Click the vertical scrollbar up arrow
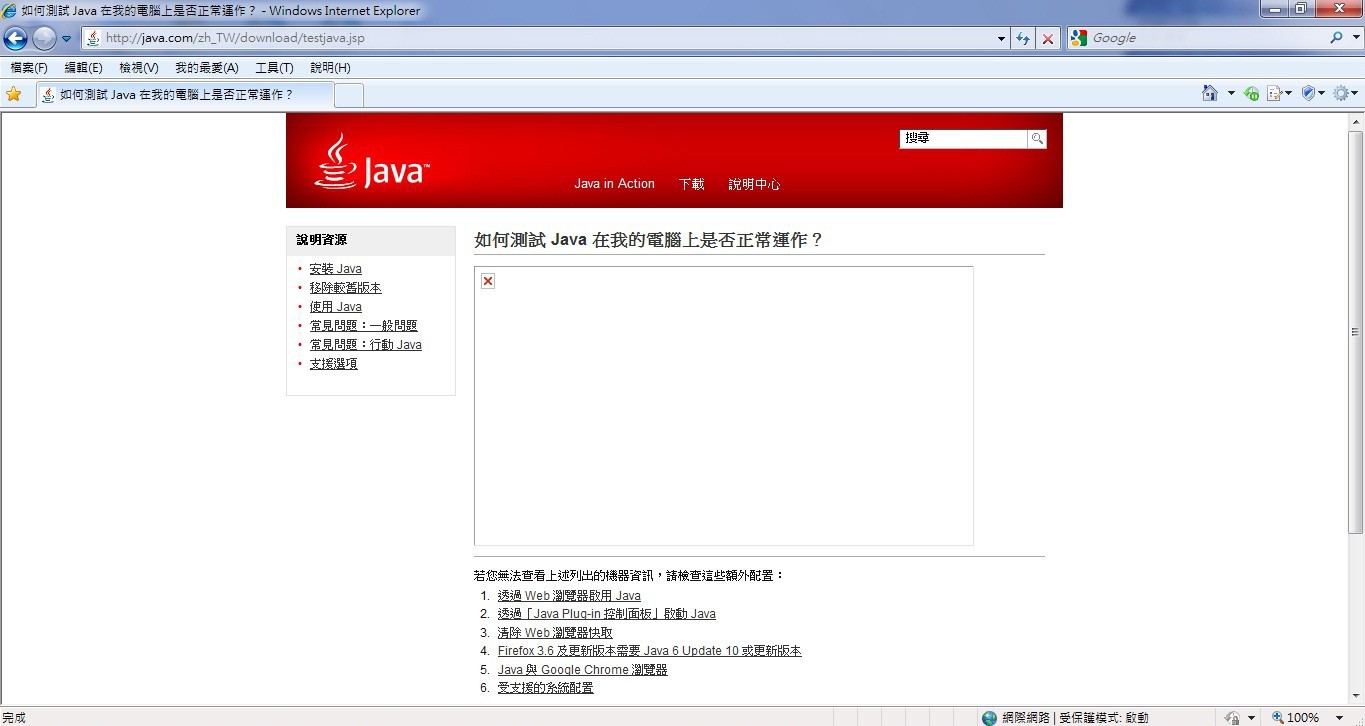Viewport: 1365px width, 726px height. pos(1356,120)
